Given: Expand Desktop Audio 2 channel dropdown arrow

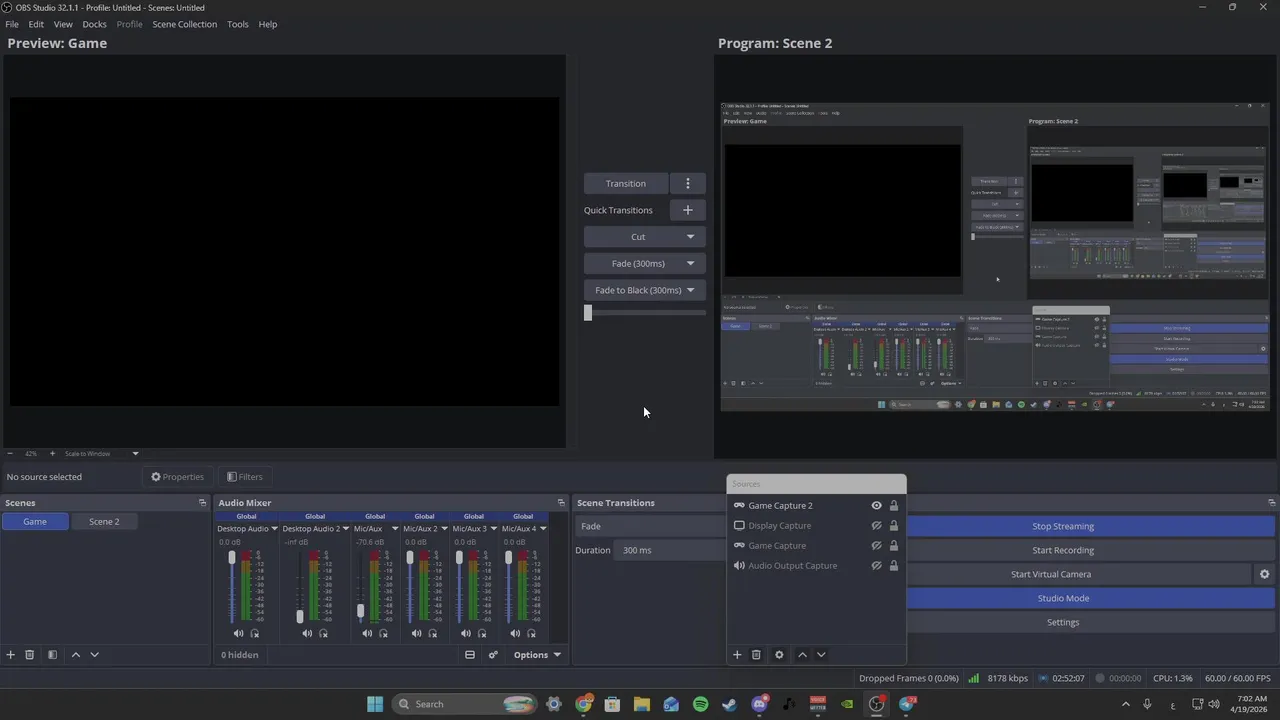Looking at the screenshot, I should (346, 529).
